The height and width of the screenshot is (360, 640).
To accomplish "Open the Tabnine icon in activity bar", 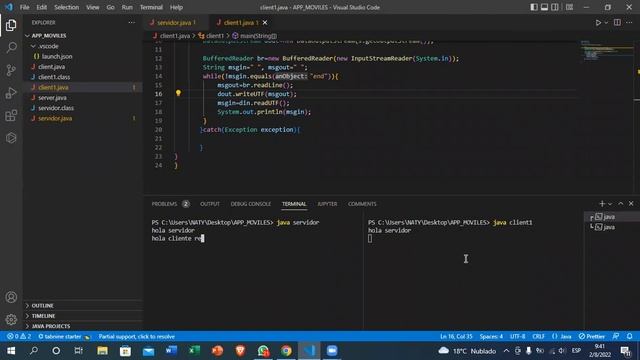I will (x=11, y=138).
